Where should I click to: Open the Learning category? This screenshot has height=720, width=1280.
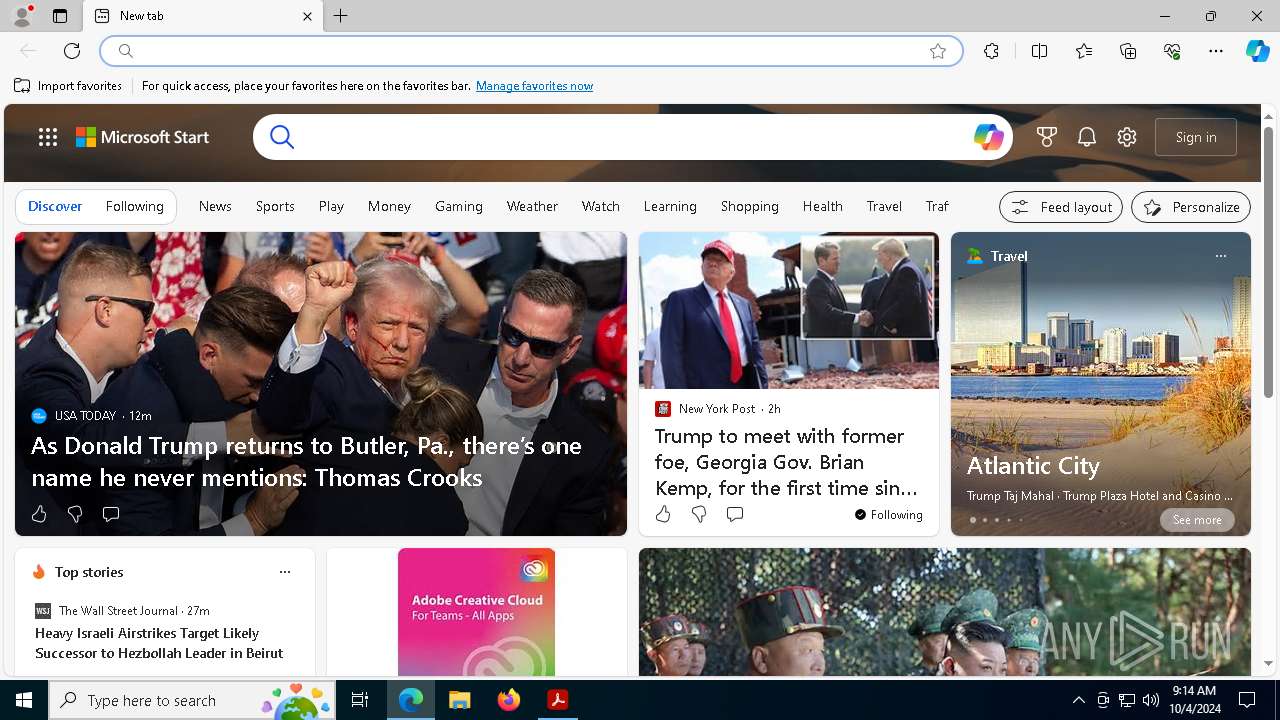(670, 206)
